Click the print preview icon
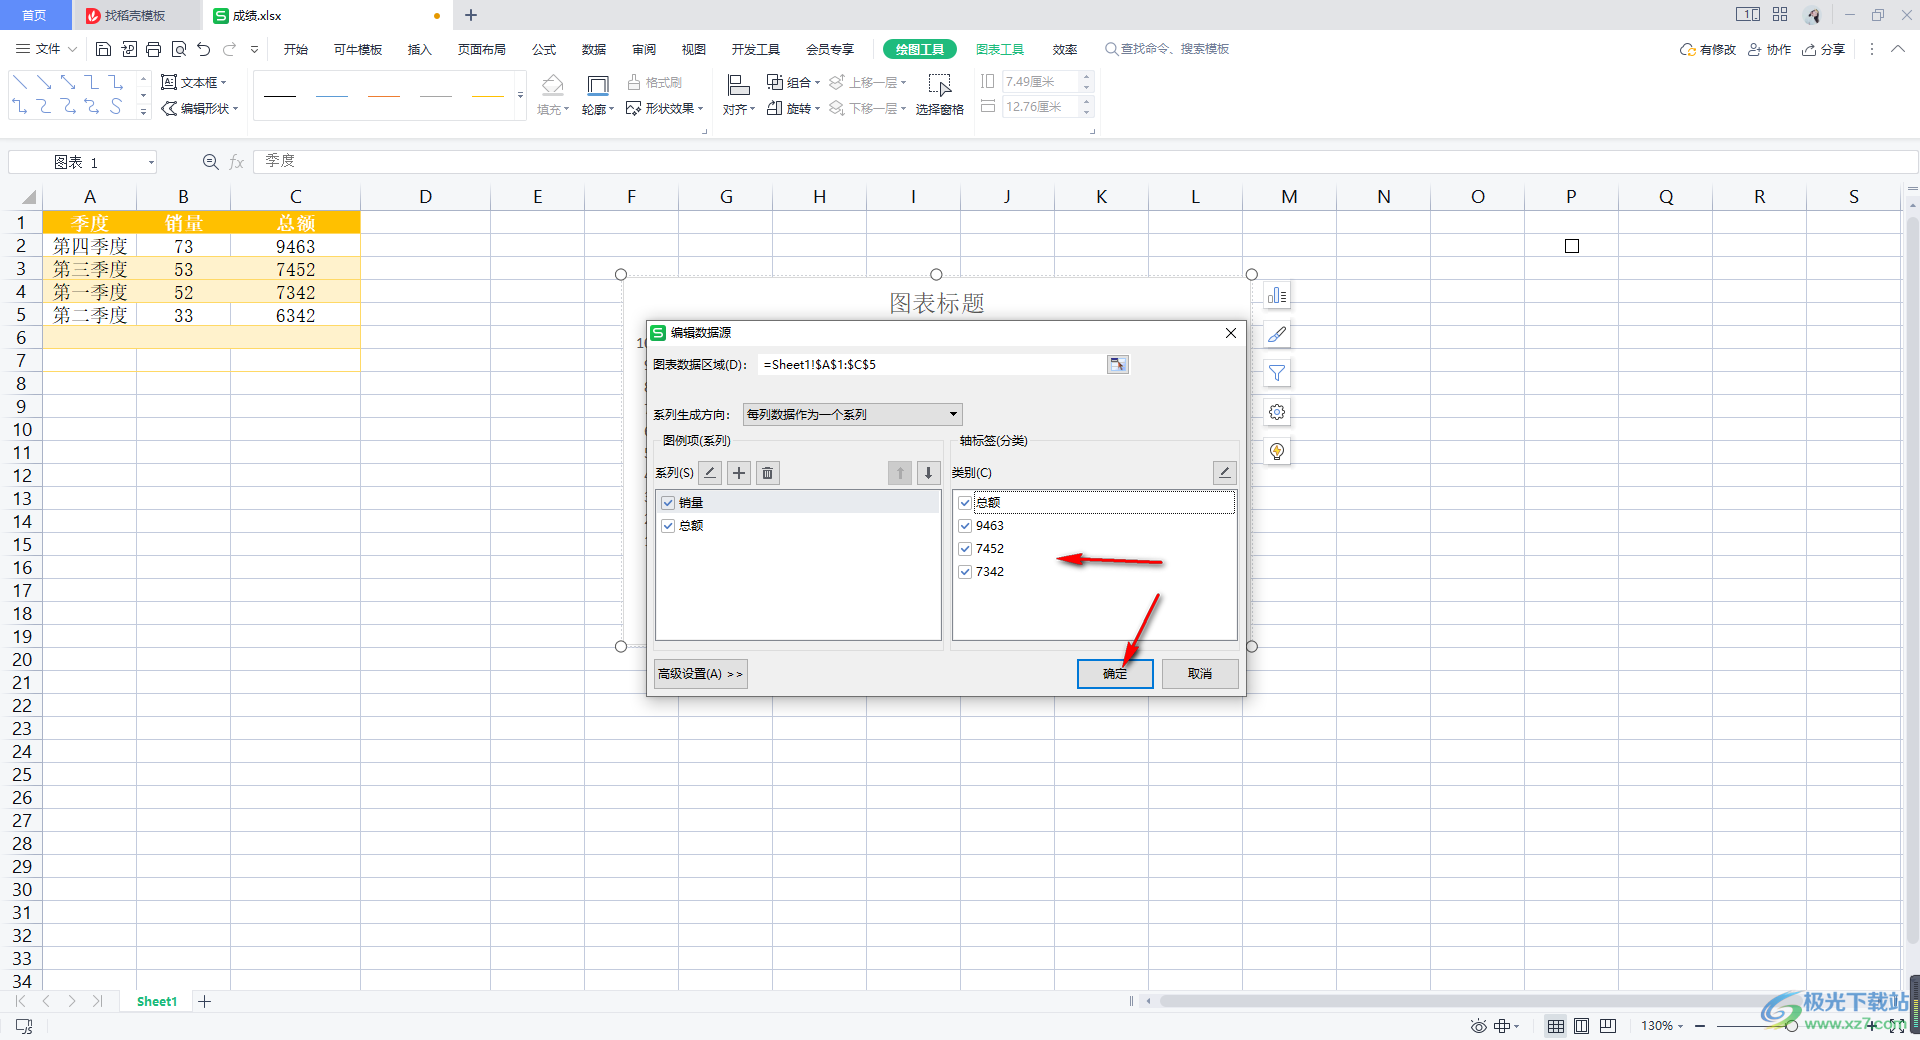This screenshot has height=1040, width=1920. 179,49
